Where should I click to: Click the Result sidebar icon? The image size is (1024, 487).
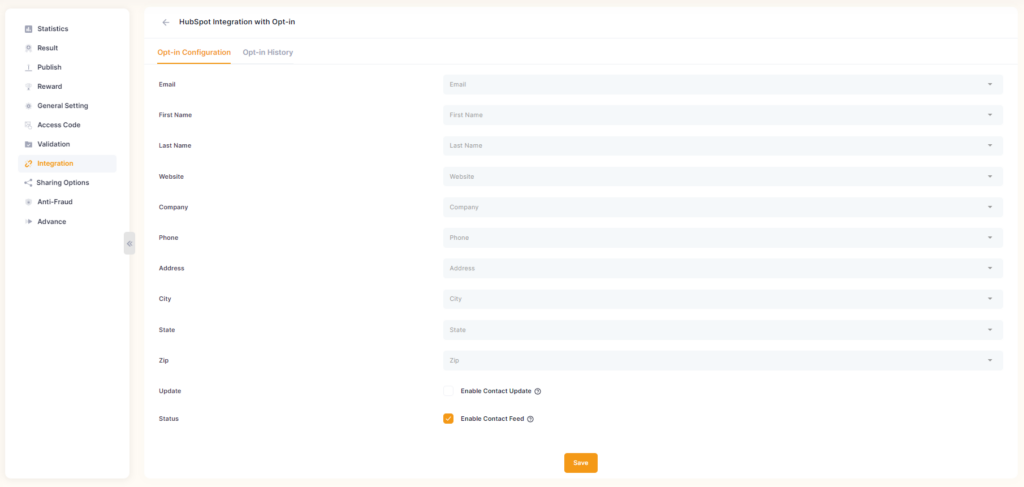(x=28, y=48)
